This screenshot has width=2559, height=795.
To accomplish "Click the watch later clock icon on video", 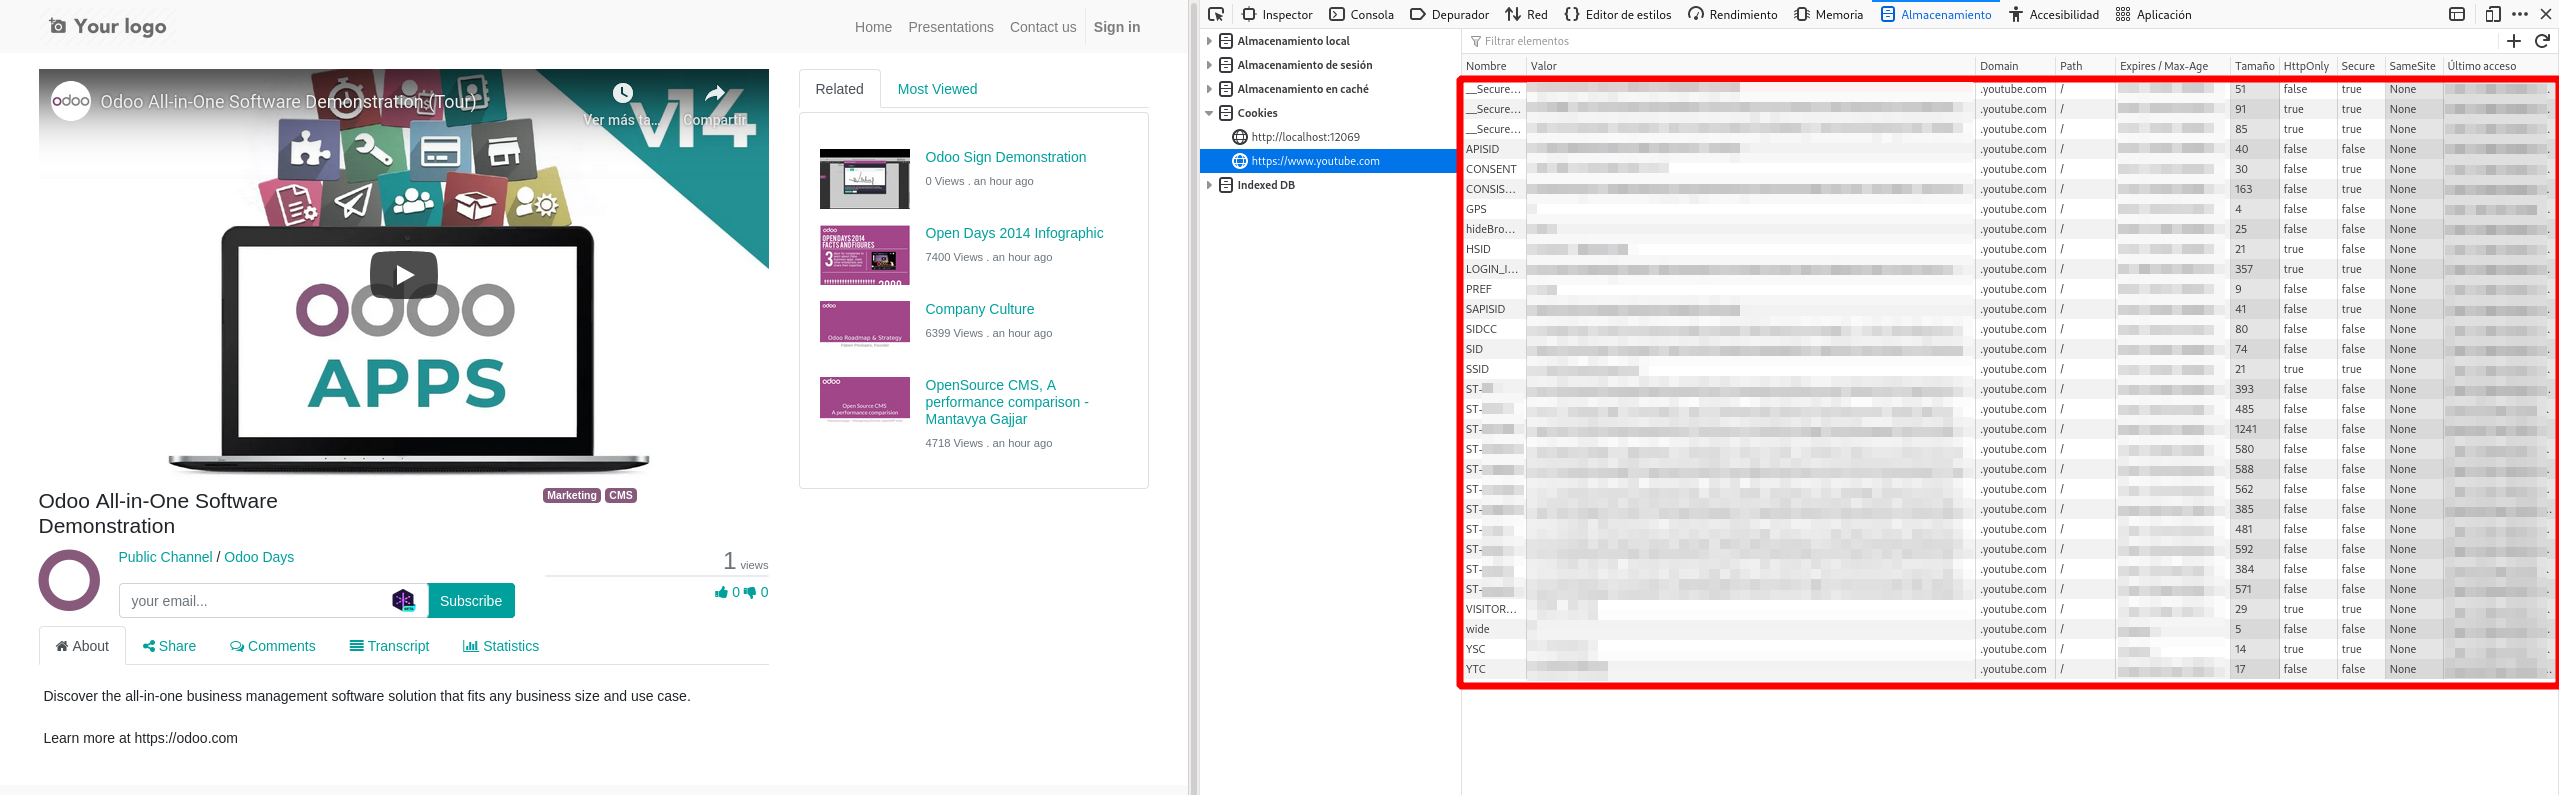I will [622, 93].
